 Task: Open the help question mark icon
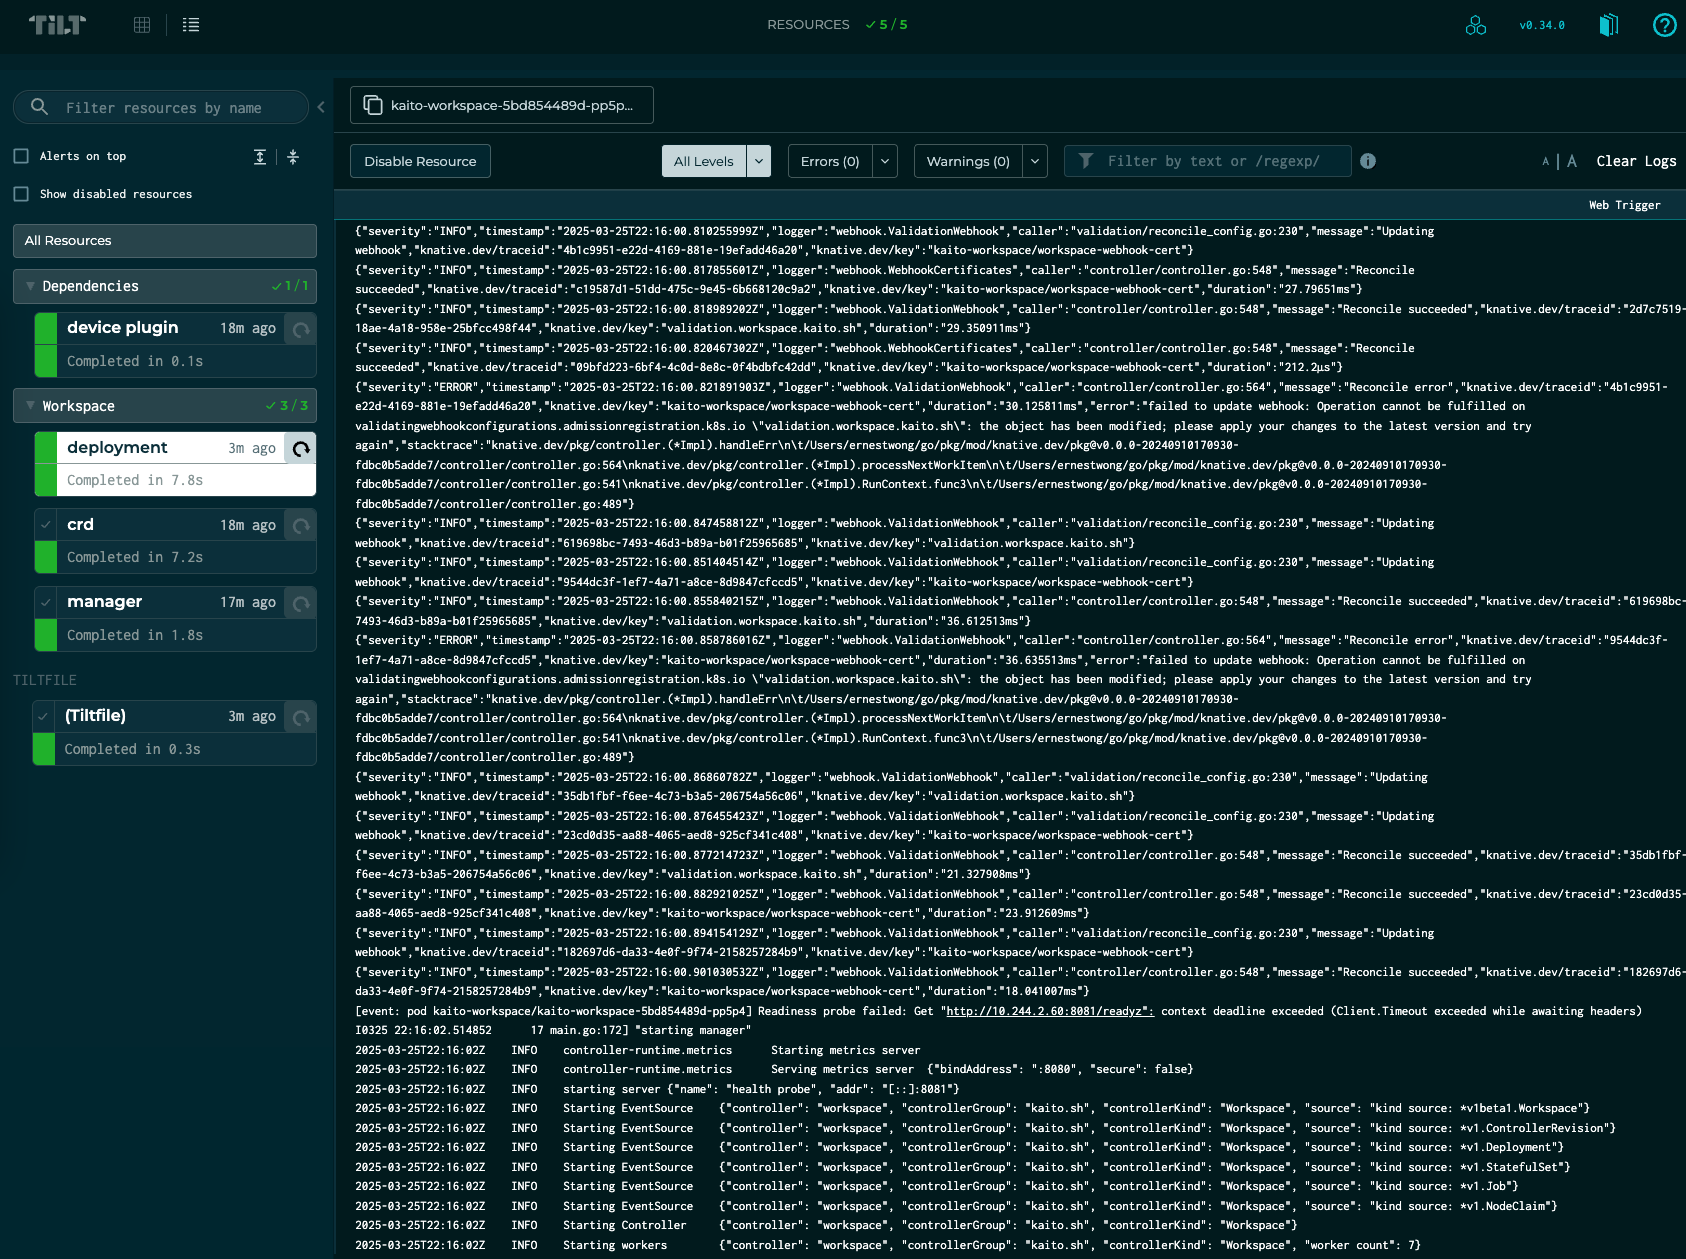click(1665, 25)
